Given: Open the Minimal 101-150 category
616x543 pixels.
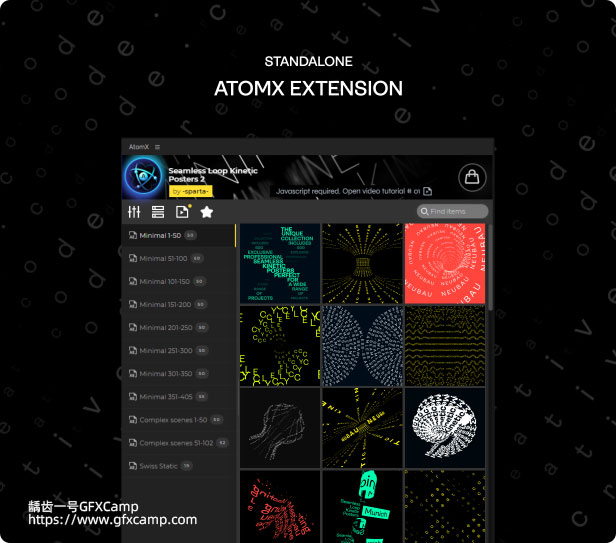Looking at the screenshot, I should coord(179,281).
